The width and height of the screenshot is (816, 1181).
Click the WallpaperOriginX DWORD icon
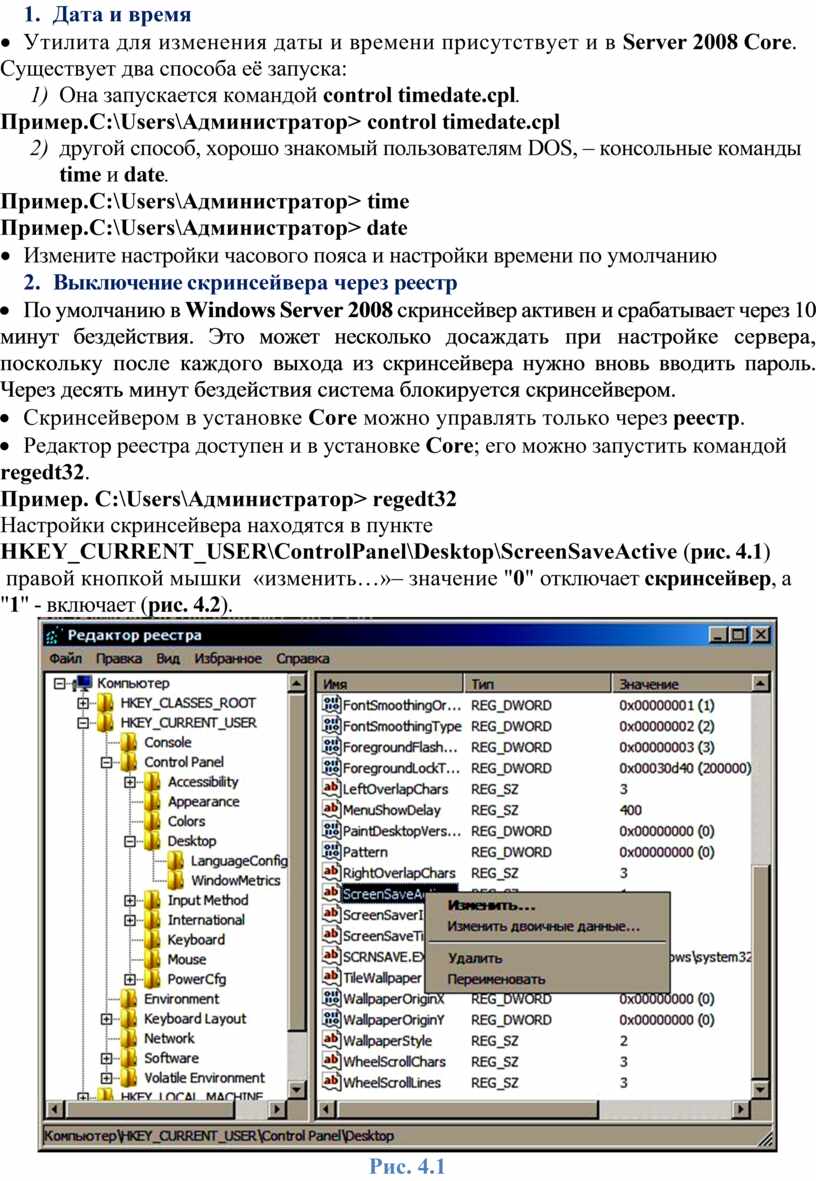[331, 999]
